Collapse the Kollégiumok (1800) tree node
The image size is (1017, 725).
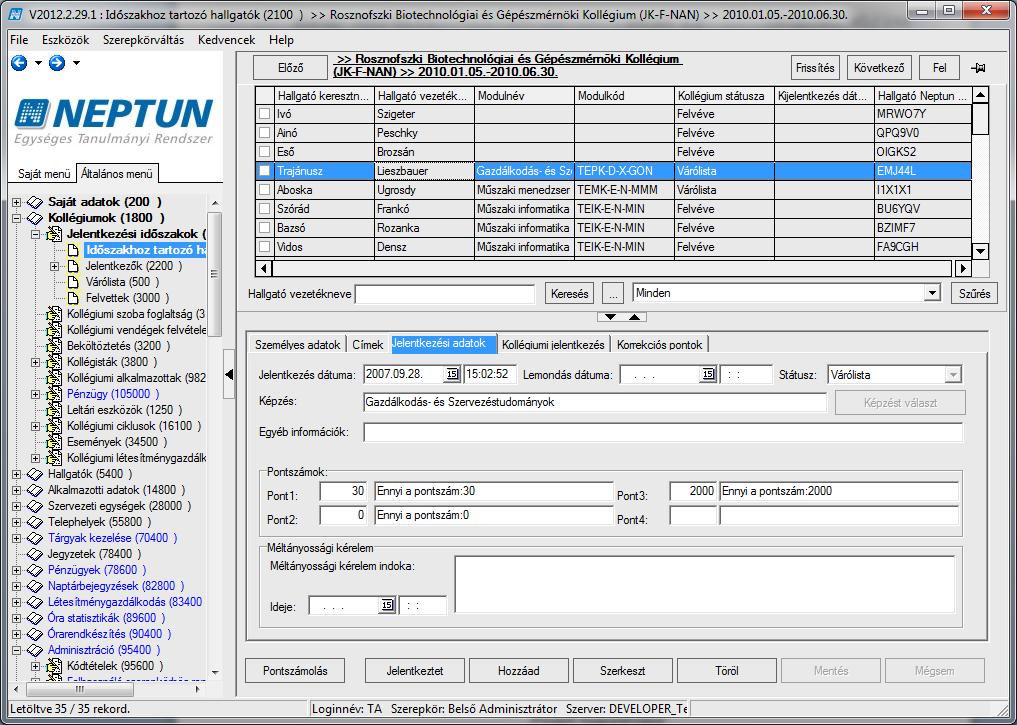(17, 218)
